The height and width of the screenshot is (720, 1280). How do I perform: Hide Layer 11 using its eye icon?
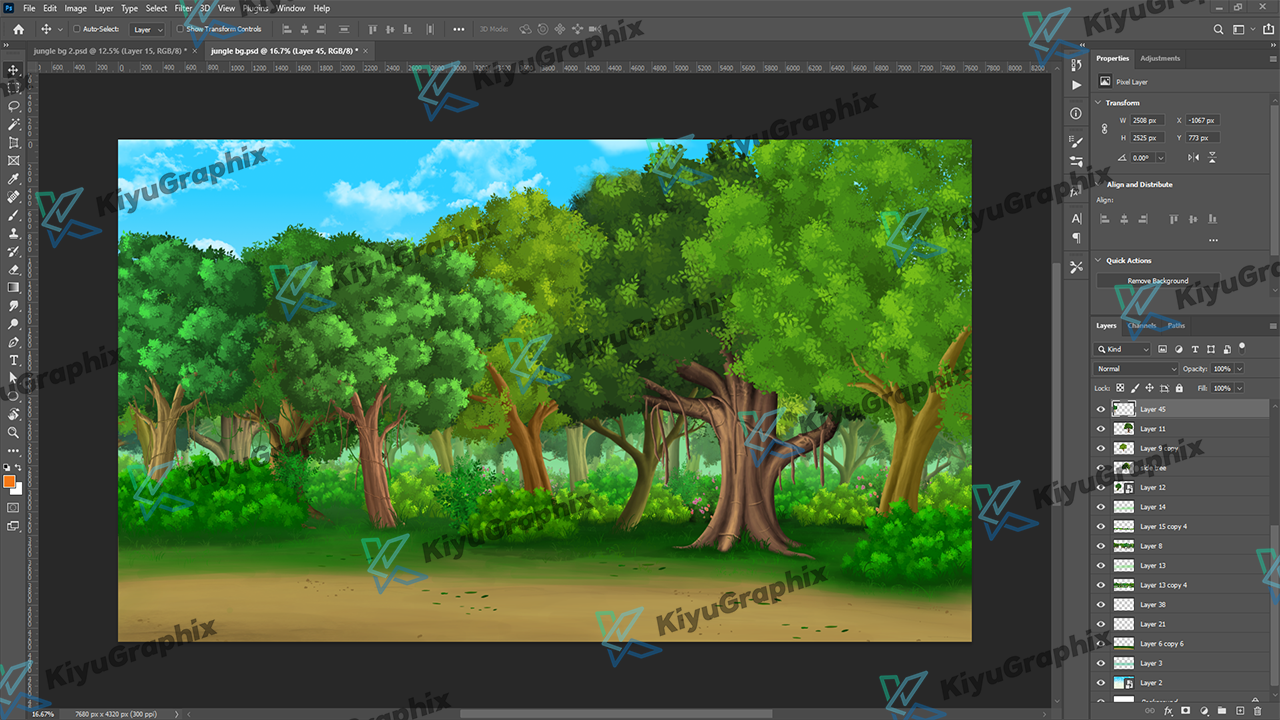[1101, 429]
